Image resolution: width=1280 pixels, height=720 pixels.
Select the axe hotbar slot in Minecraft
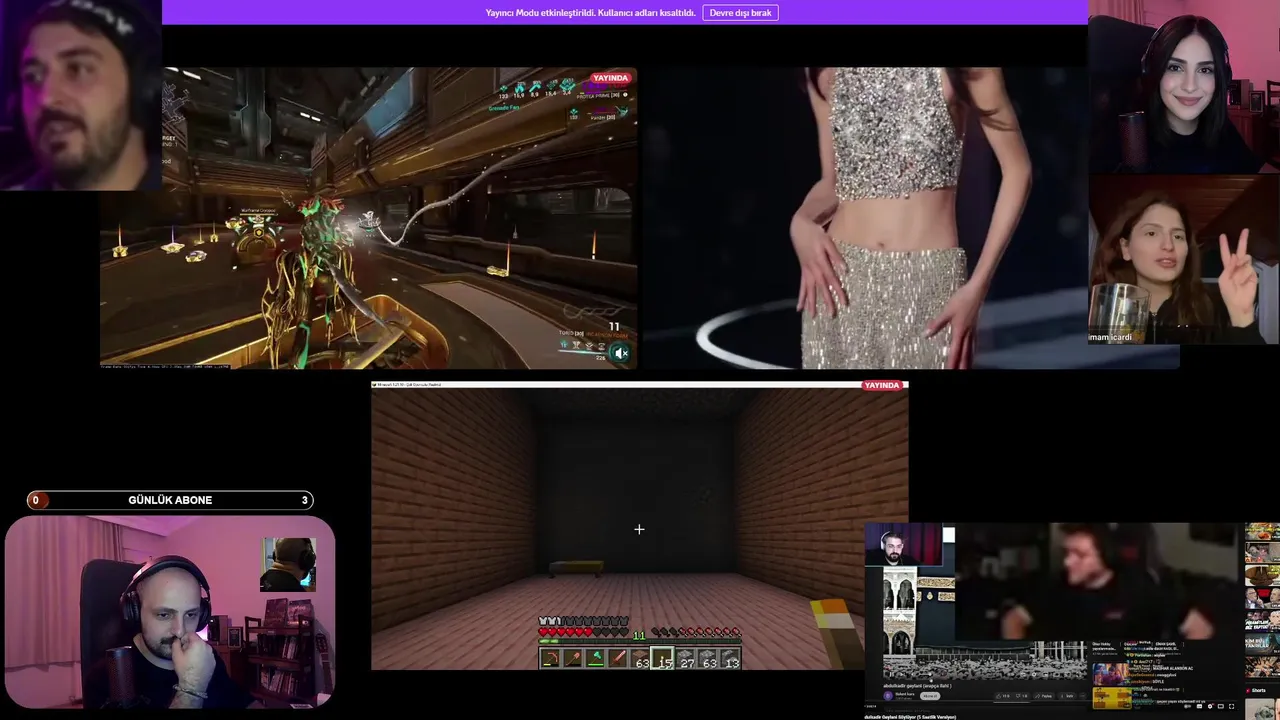point(596,658)
